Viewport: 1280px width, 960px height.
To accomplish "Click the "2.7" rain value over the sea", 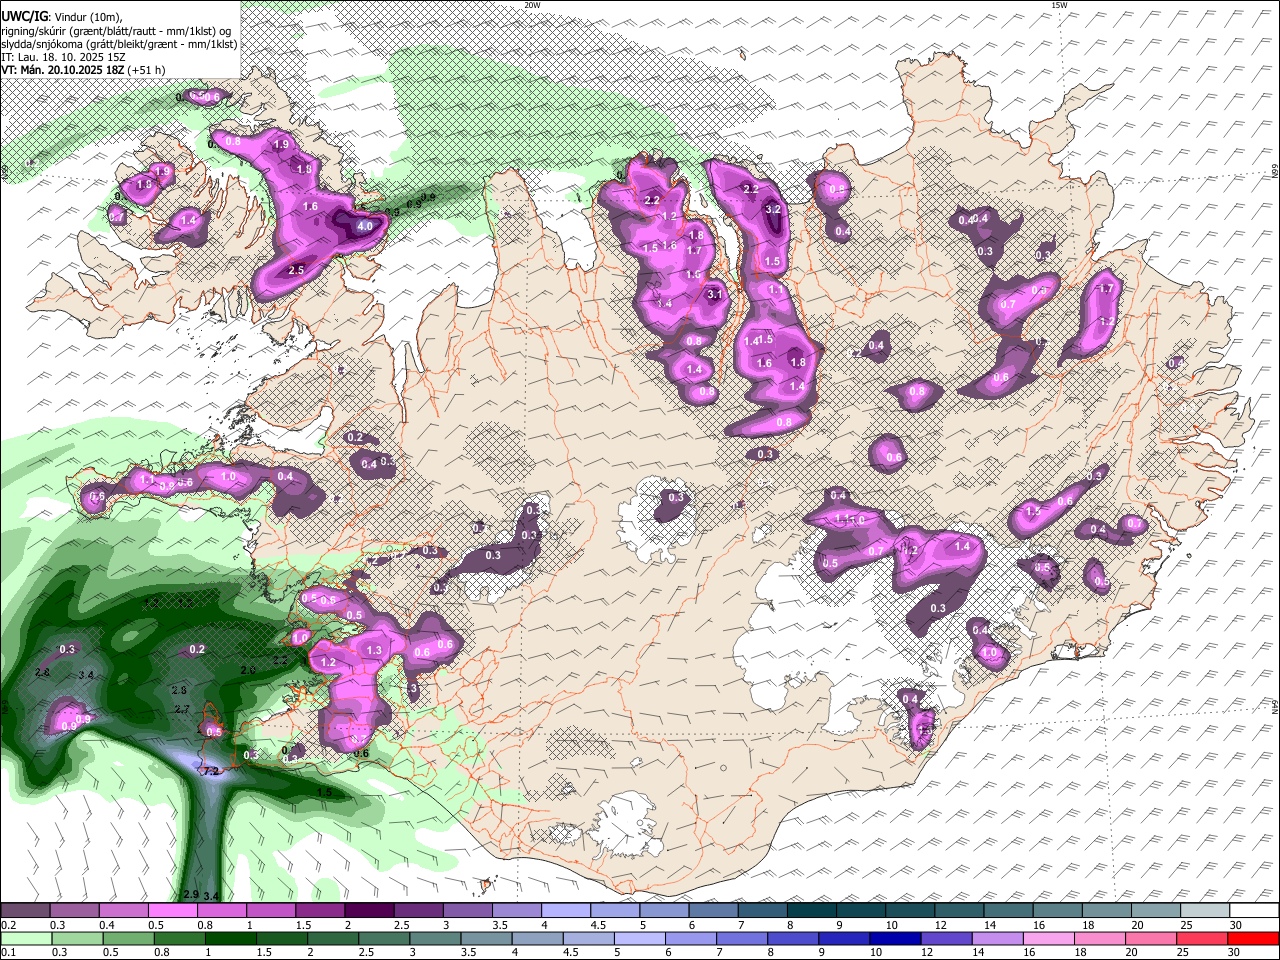I will (x=182, y=709).
